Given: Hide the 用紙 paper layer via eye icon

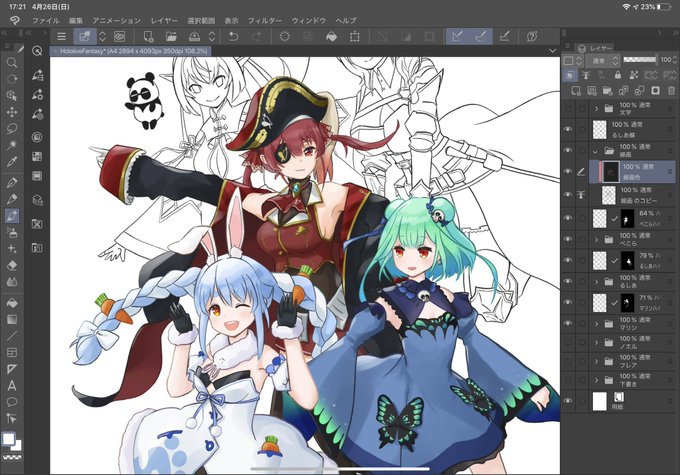Looking at the screenshot, I should tap(568, 401).
